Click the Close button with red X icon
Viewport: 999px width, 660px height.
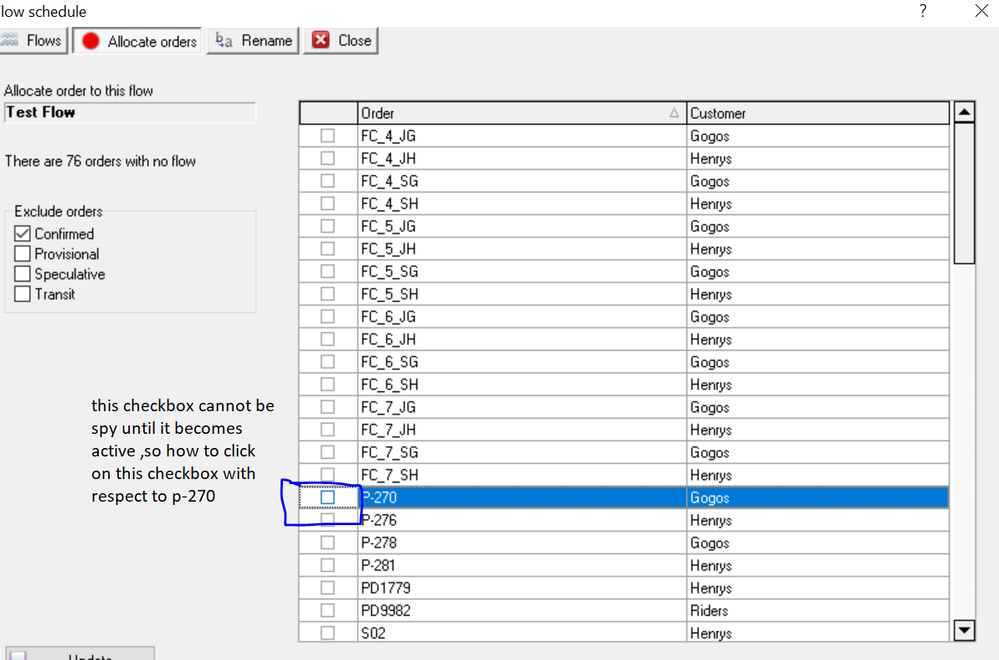341,41
